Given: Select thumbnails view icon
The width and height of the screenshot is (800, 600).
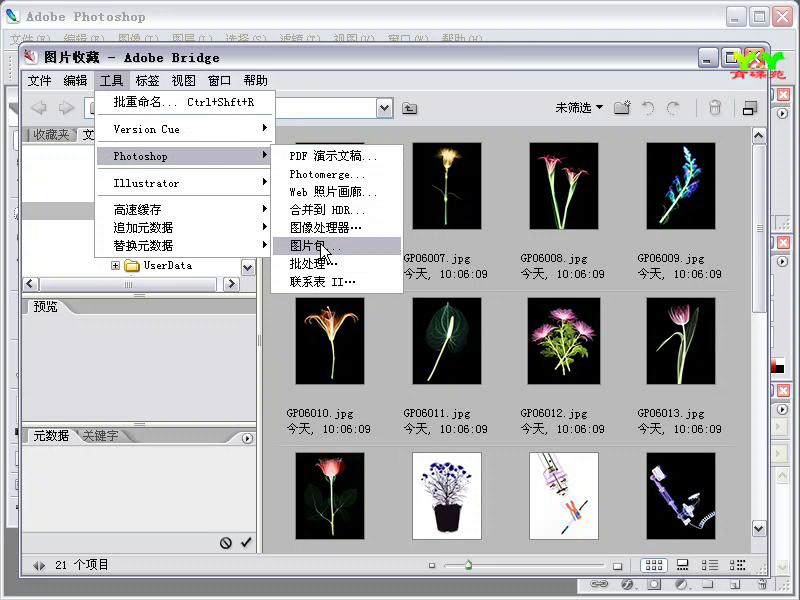Looking at the screenshot, I should coord(654,565).
